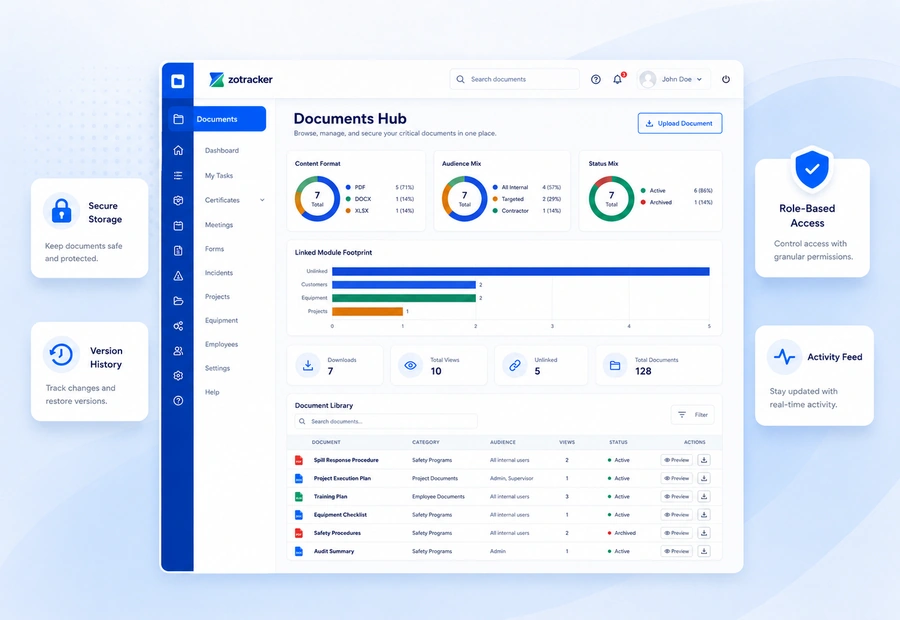Click the green Equipment bar in chart

tap(404, 298)
